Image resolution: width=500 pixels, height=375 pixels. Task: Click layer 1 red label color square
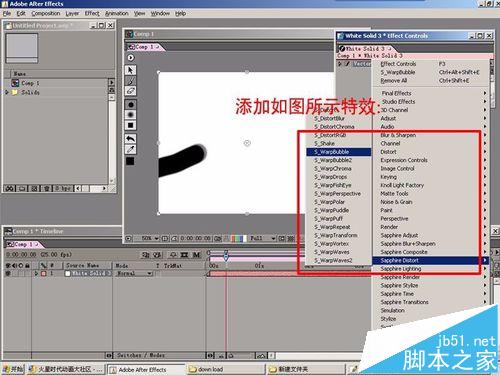43,274
